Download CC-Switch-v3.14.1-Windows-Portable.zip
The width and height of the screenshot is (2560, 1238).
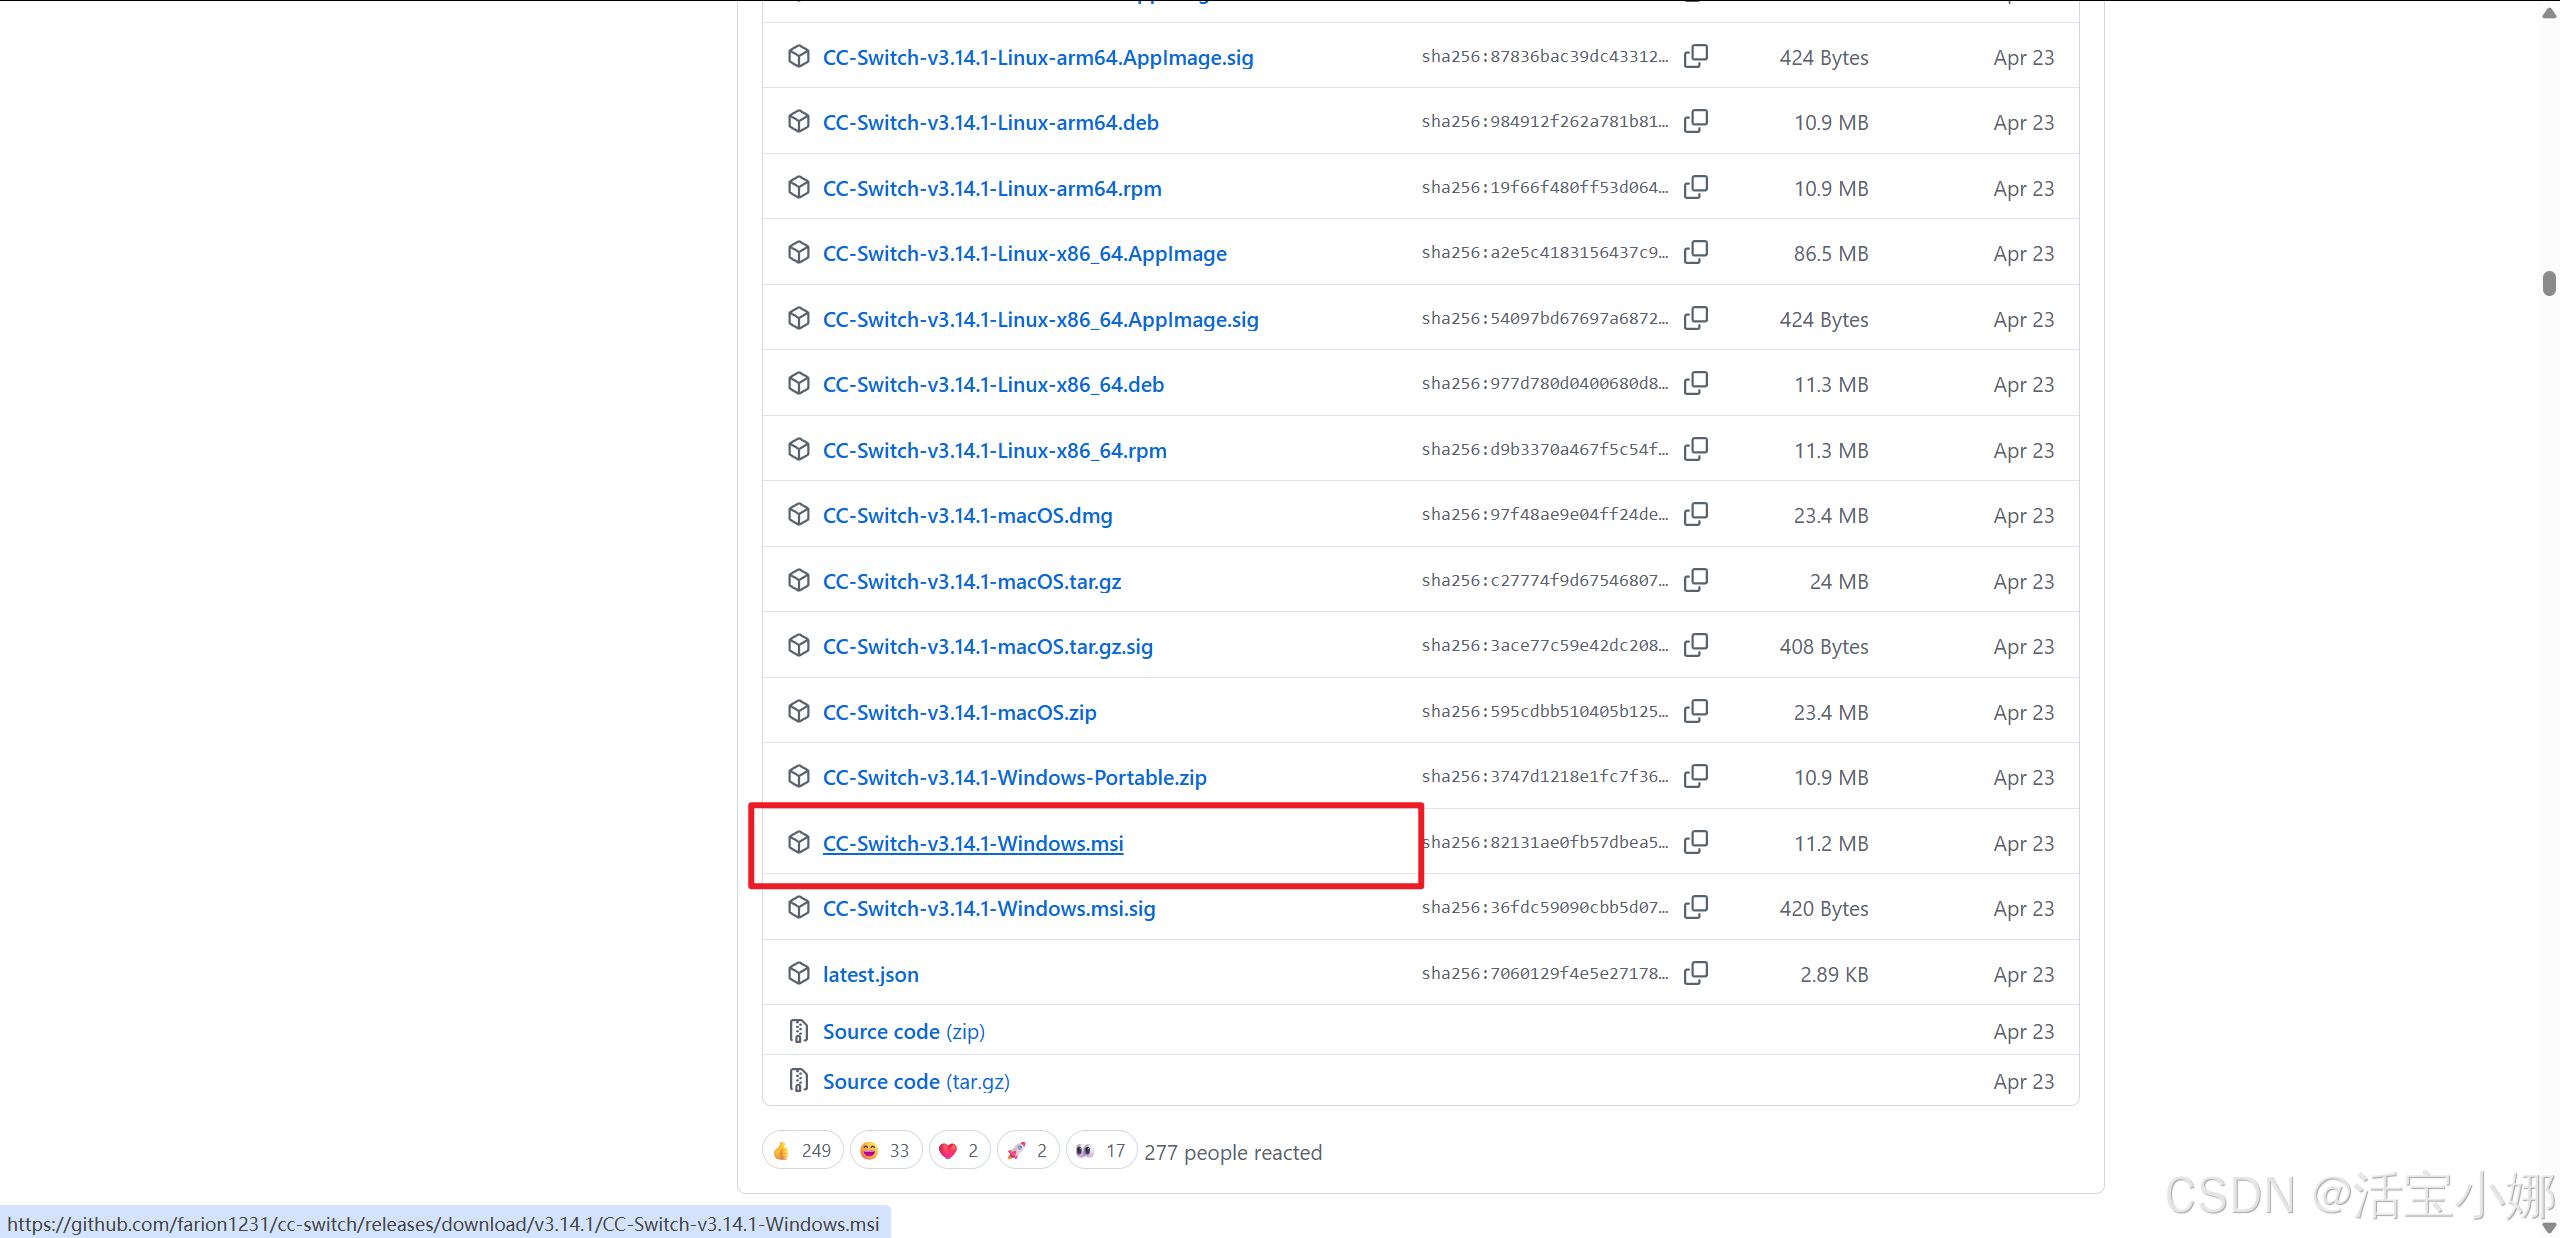[x=1015, y=778]
